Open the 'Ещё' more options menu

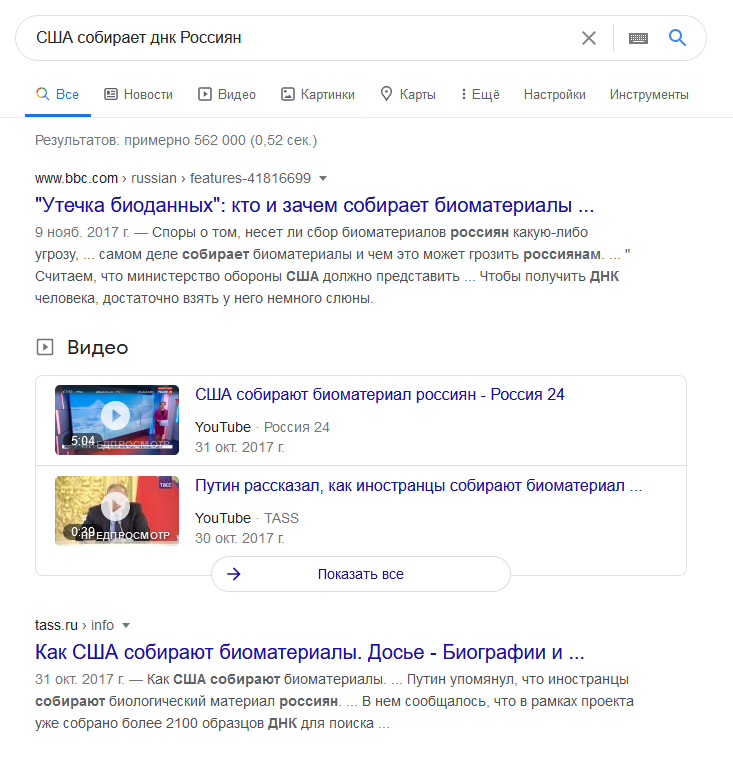480,94
